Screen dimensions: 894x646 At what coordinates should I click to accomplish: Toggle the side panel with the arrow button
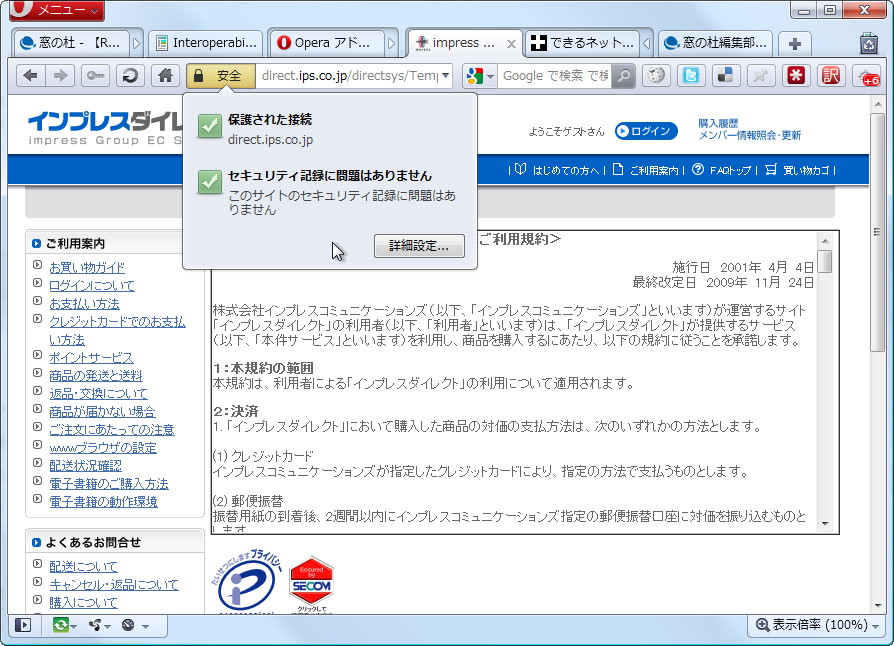point(22,625)
